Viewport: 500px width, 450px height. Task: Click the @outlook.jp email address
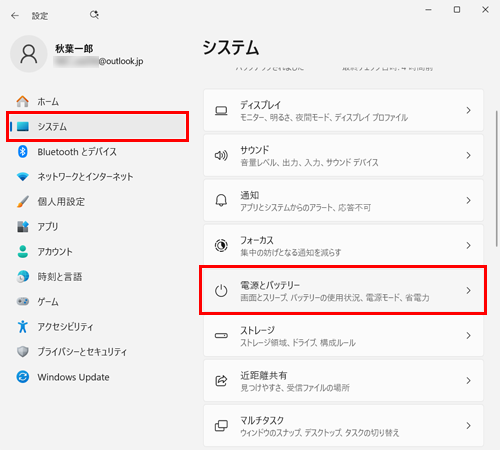tap(121, 61)
